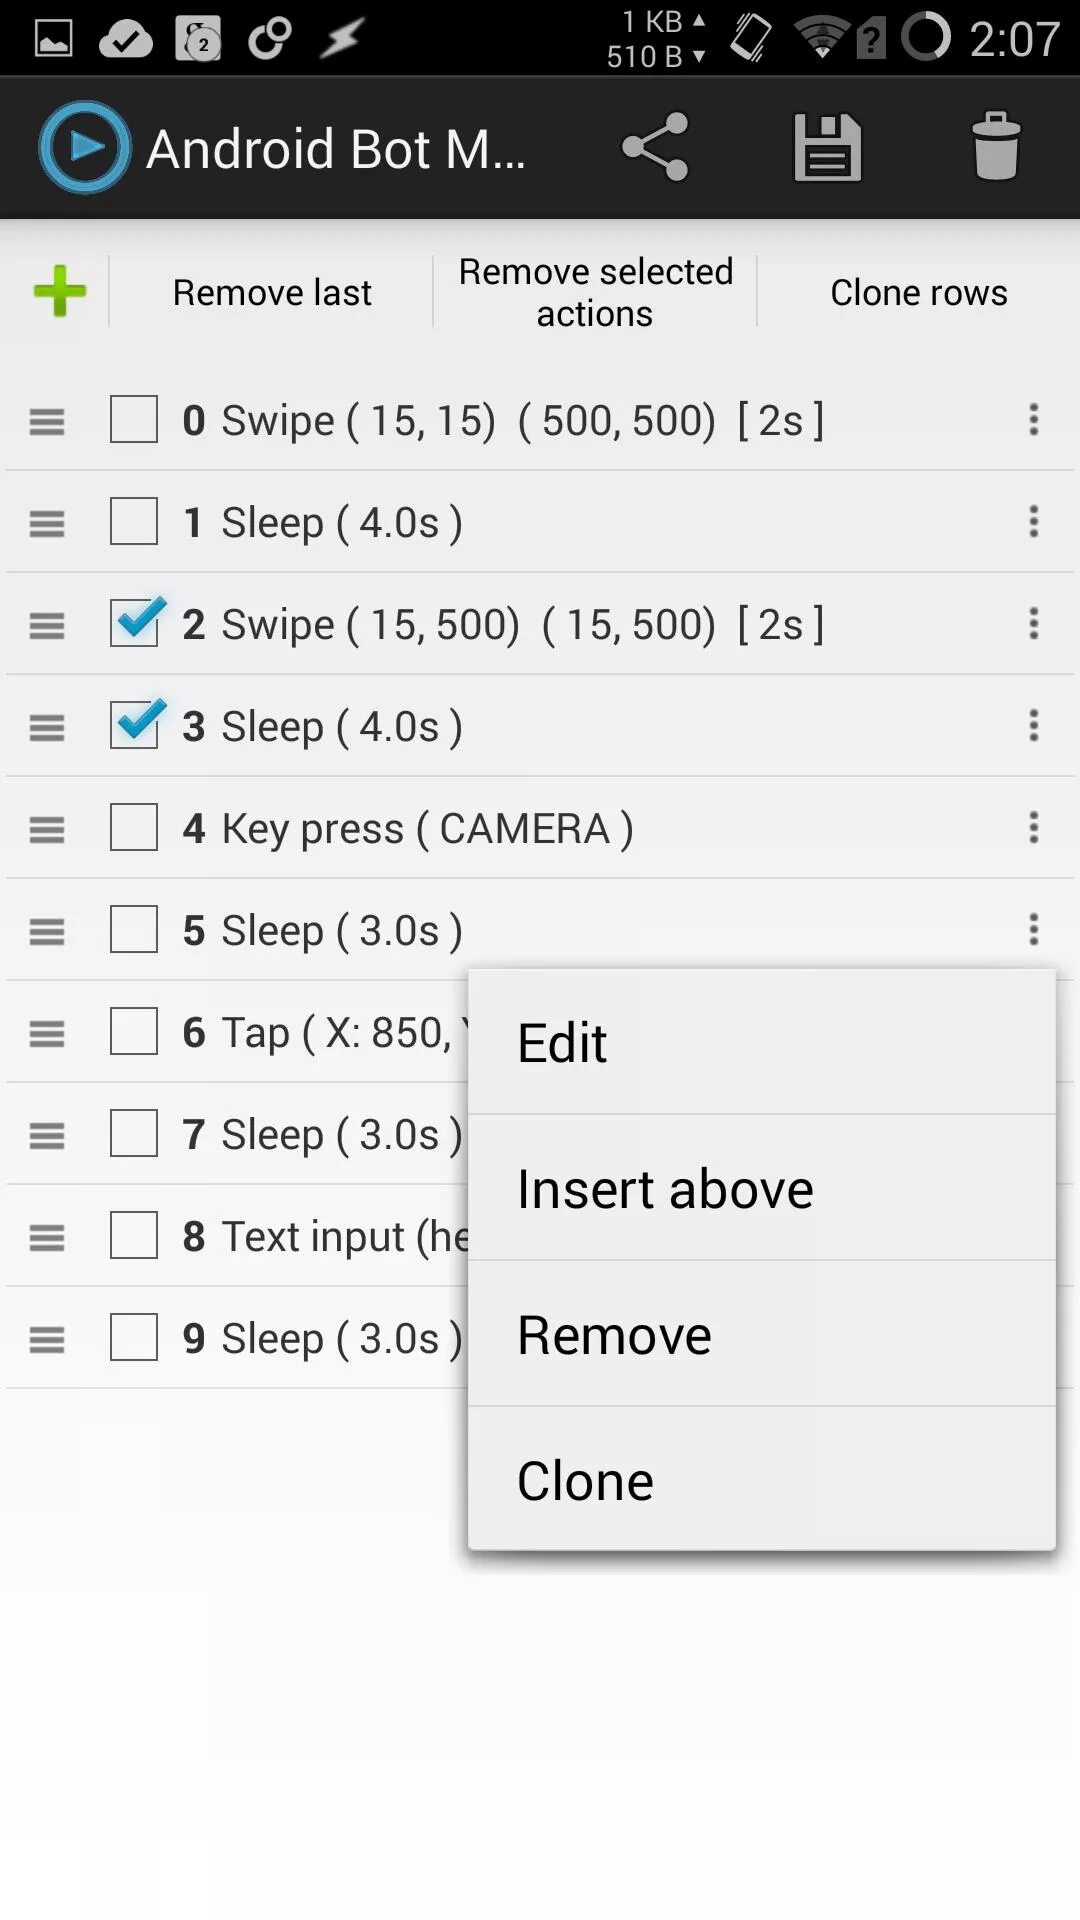The image size is (1080, 1920).
Task: Check the box for row 0 Swipe
Action: click(x=134, y=420)
